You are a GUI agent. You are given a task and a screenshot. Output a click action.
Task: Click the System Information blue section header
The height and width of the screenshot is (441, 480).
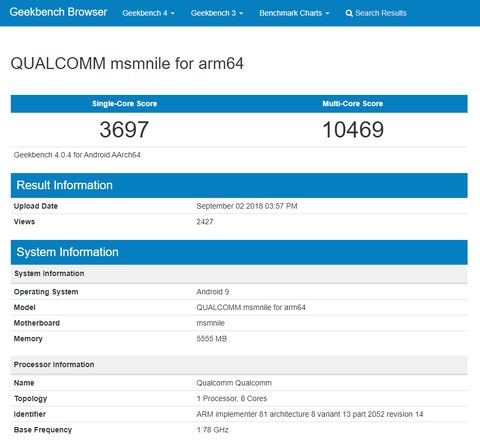pyautogui.click(x=239, y=252)
